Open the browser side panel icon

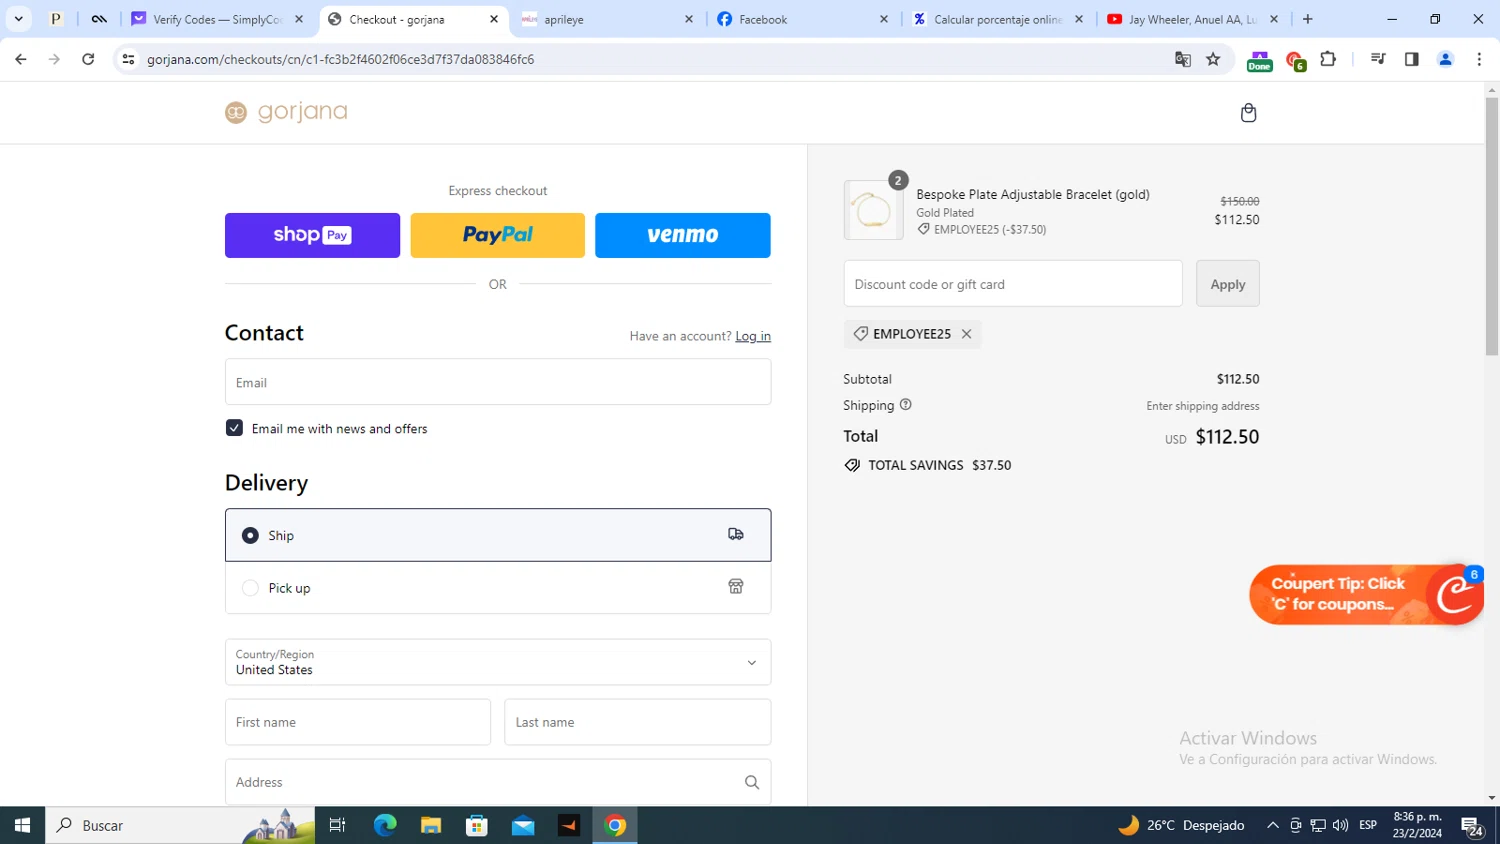point(1411,59)
